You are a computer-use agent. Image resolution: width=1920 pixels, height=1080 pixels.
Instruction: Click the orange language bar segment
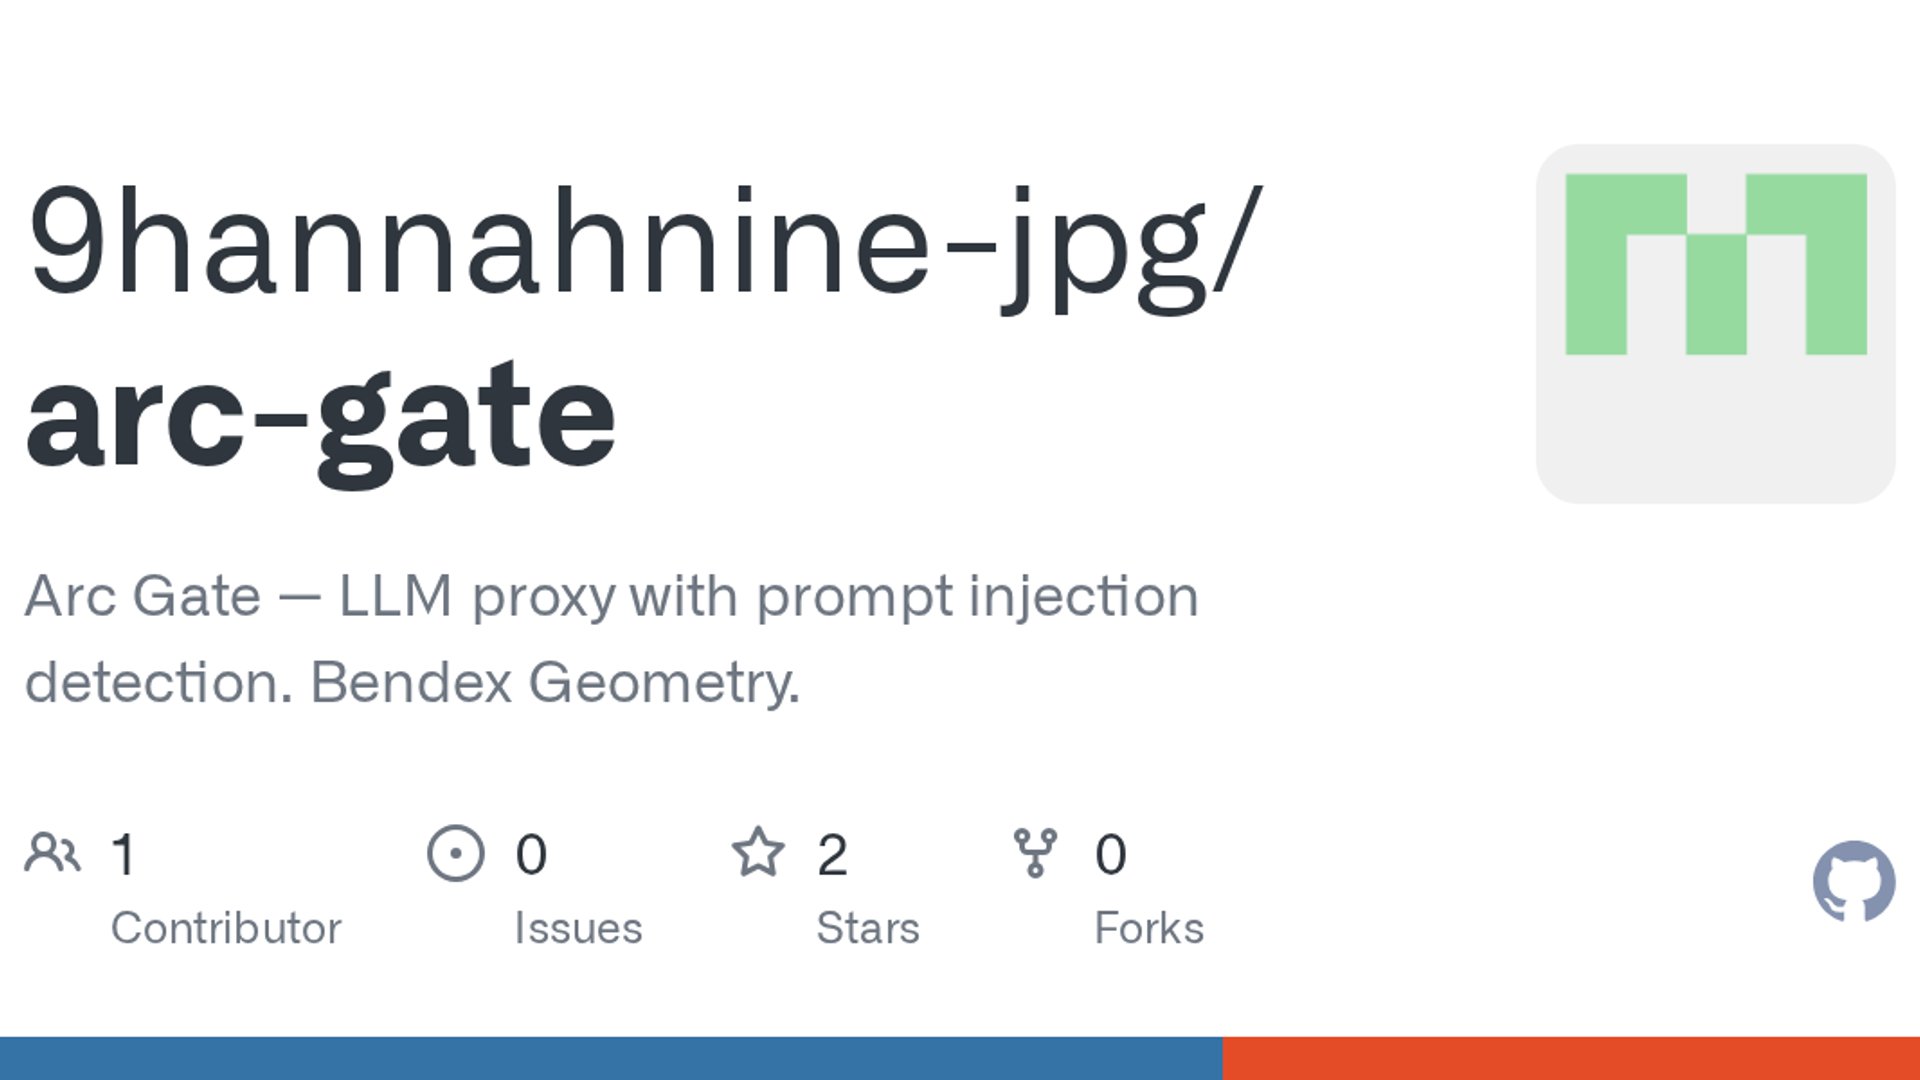(x=1570, y=1058)
